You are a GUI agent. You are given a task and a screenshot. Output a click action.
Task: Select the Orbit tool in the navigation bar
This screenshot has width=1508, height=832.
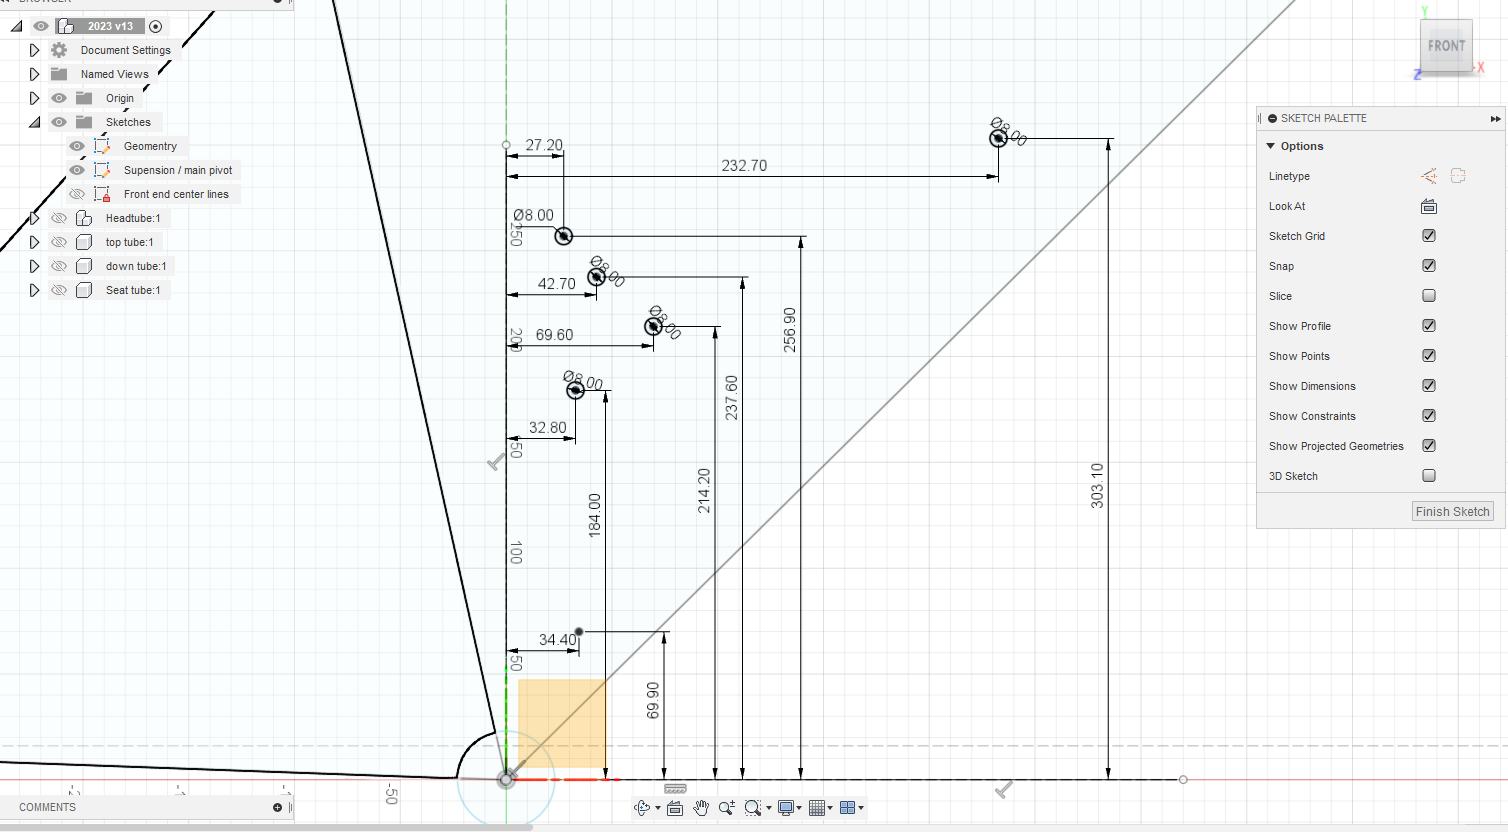click(x=640, y=807)
